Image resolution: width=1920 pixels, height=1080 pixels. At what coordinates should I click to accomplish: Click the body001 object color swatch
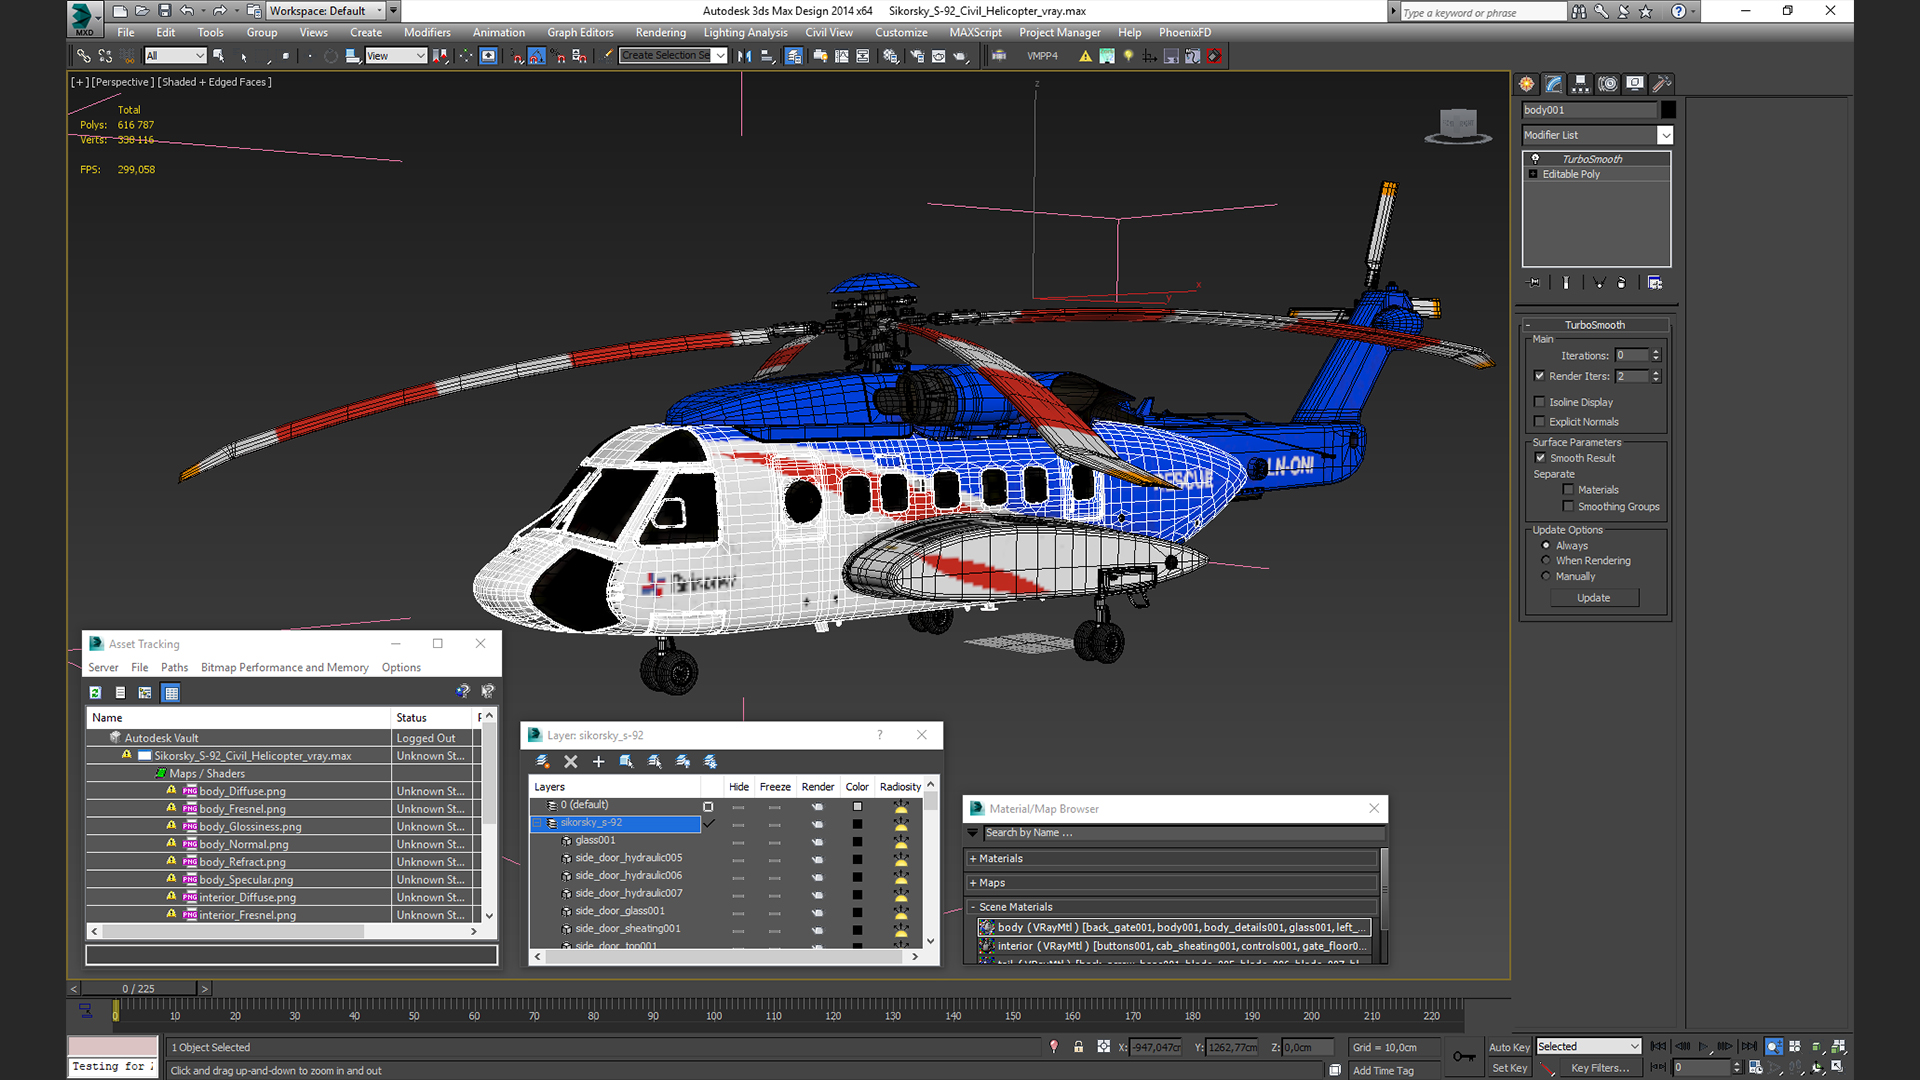1667,110
